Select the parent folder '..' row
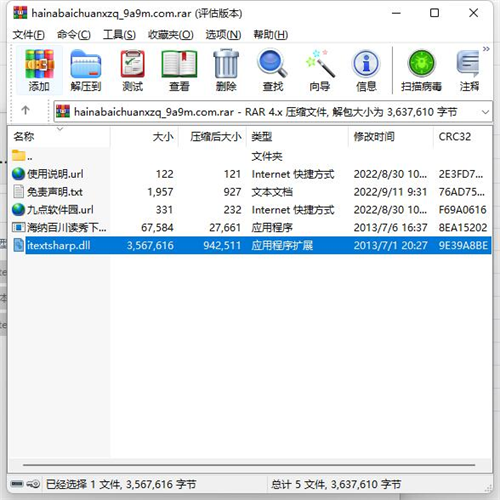The height and width of the screenshot is (500, 500). (250, 156)
